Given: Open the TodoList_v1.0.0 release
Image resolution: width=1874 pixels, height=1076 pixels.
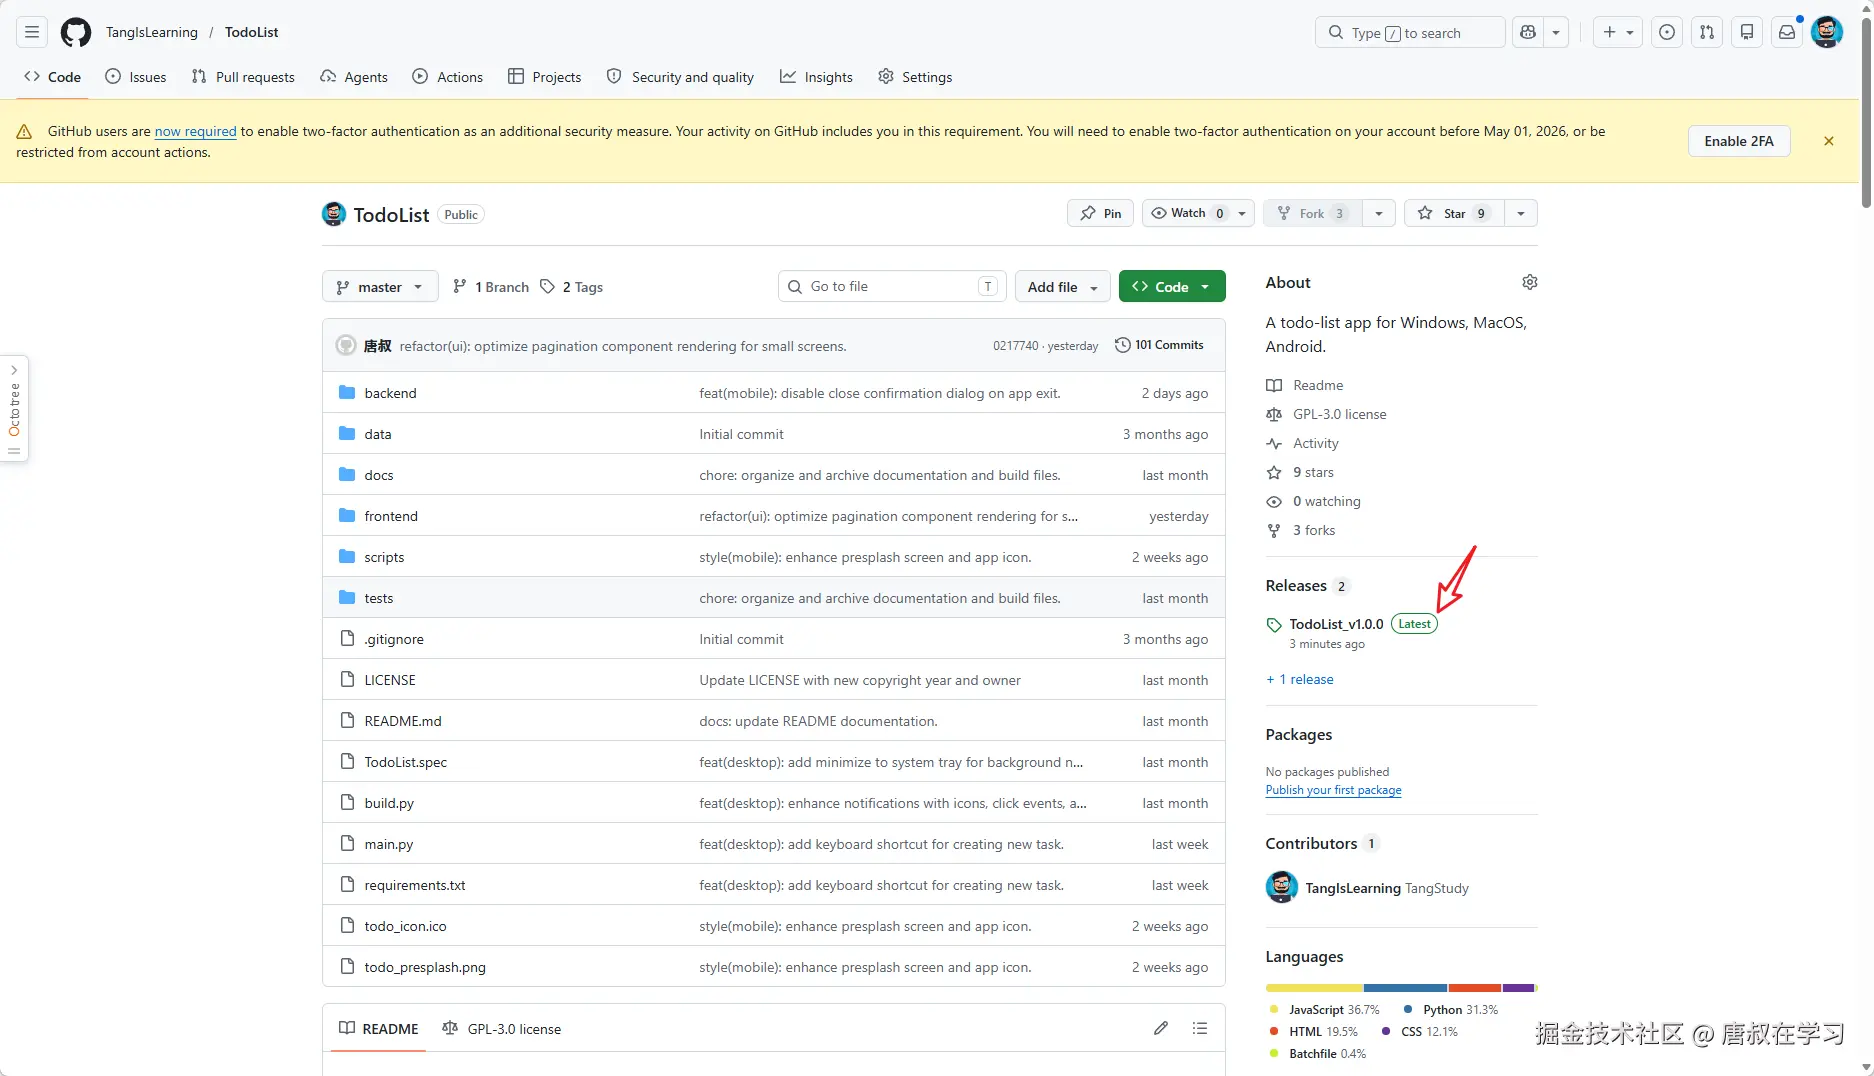Looking at the screenshot, I should point(1336,624).
